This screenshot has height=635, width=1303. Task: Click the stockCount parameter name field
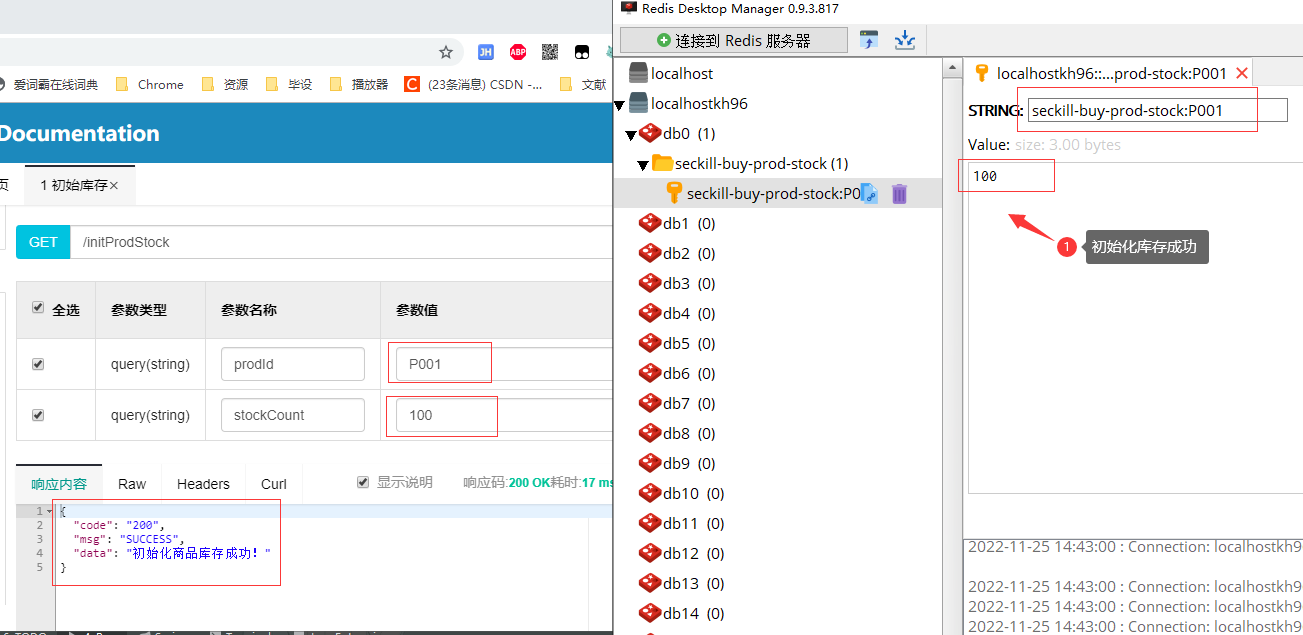(293, 414)
